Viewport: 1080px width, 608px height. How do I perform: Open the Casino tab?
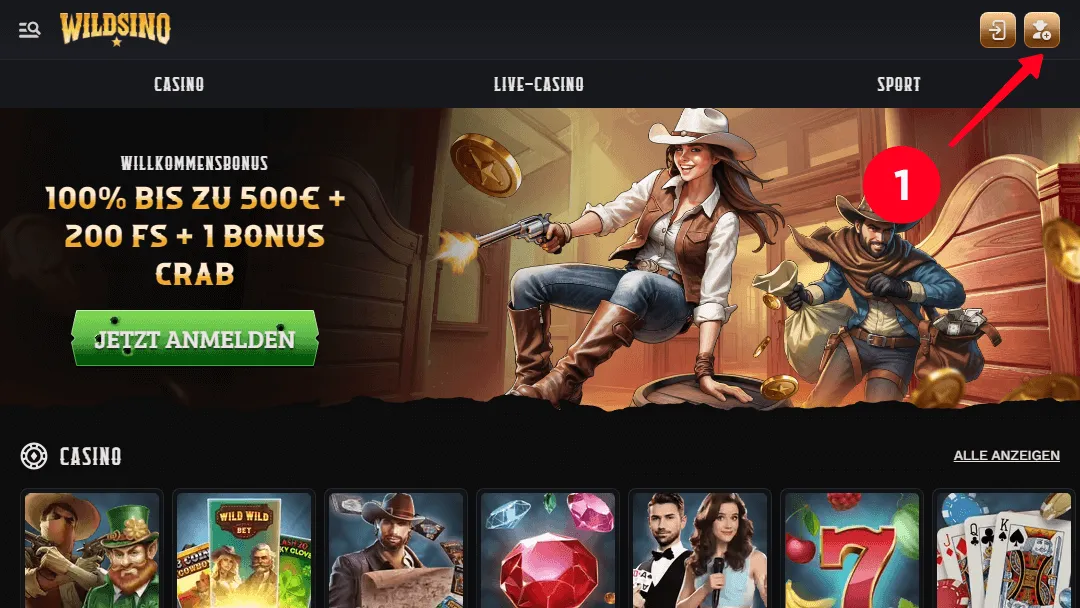(179, 84)
